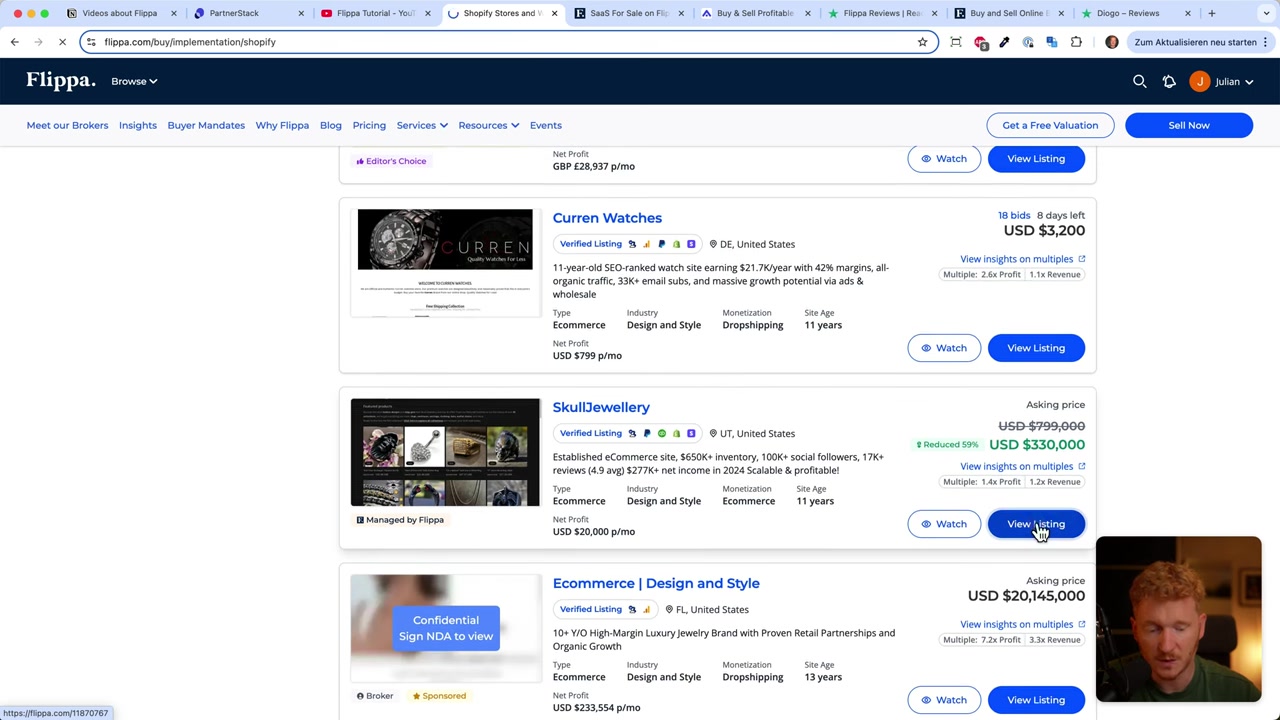This screenshot has width=1280, height=720.
Task: Go to the Flippa home logo
Action: (x=61, y=81)
